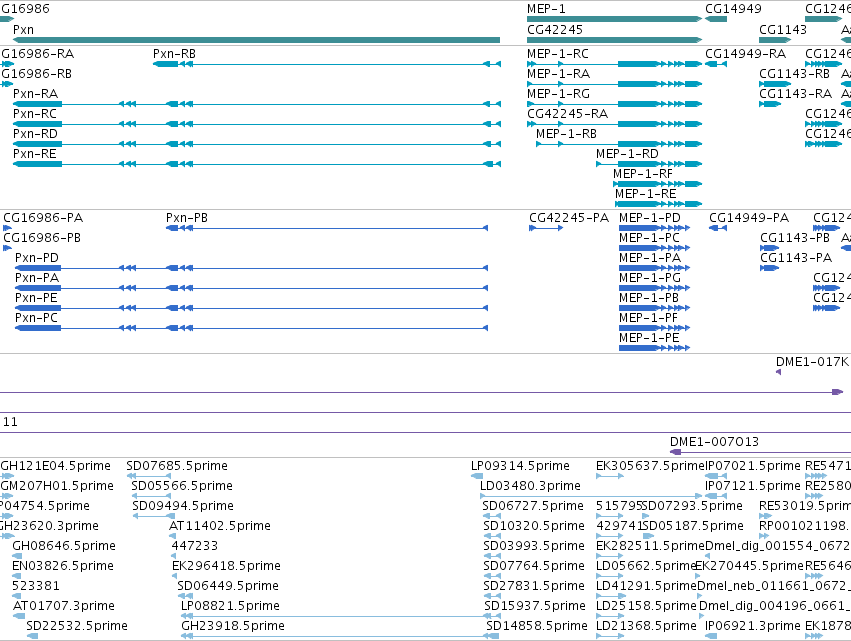Click the MEP-1-RE transcript label
The height and width of the screenshot is (641, 851).
(646, 194)
